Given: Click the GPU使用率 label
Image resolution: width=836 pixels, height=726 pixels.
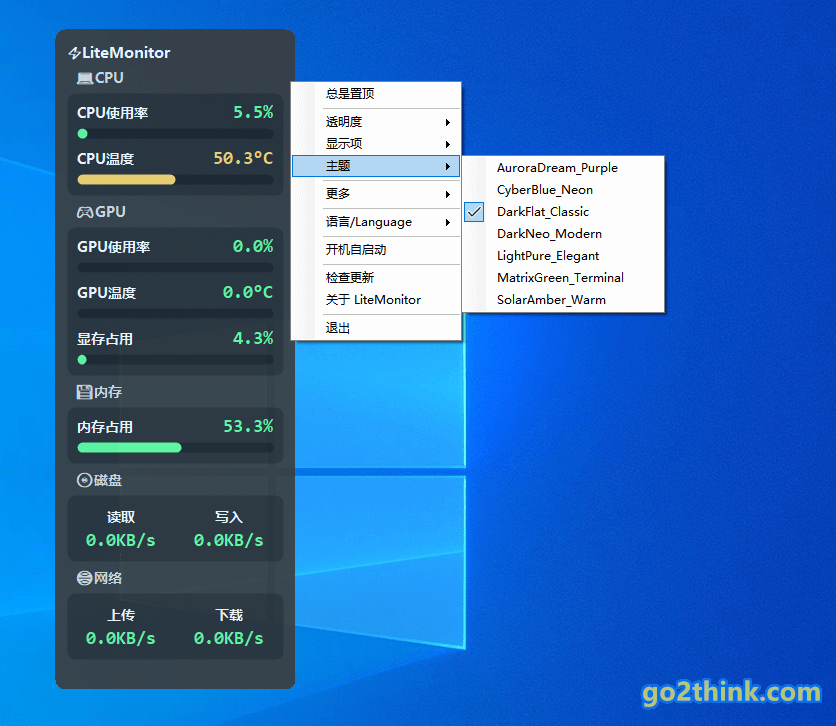Looking at the screenshot, I should point(114,247).
